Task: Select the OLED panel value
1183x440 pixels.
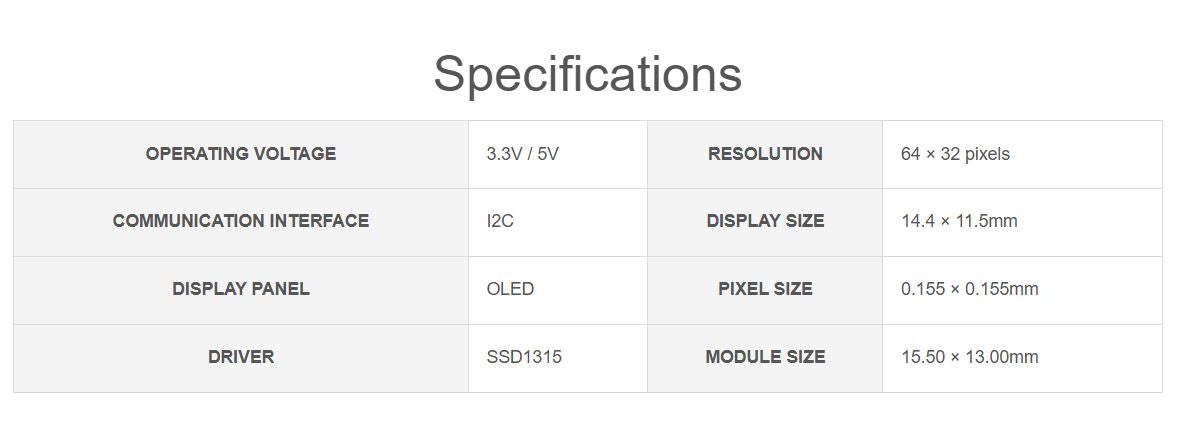Action: click(x=510, y=289)
